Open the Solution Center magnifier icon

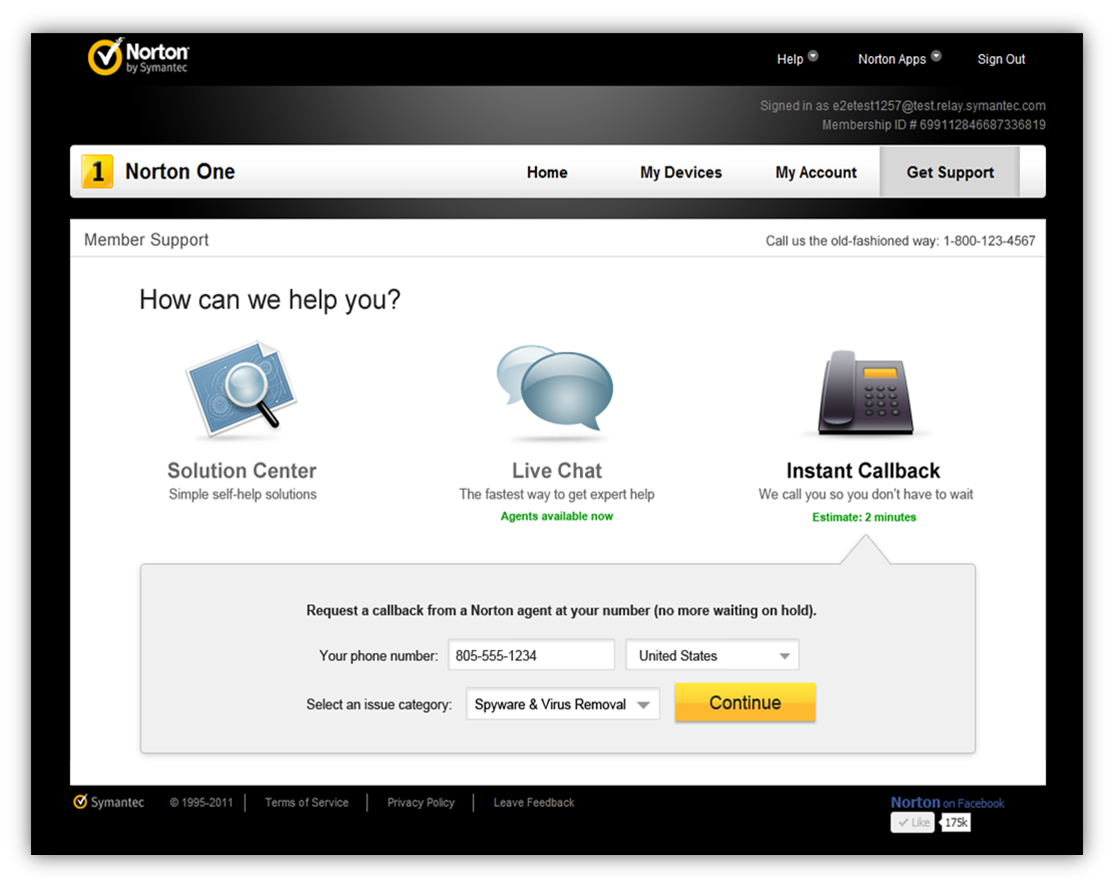click(242, 388)
